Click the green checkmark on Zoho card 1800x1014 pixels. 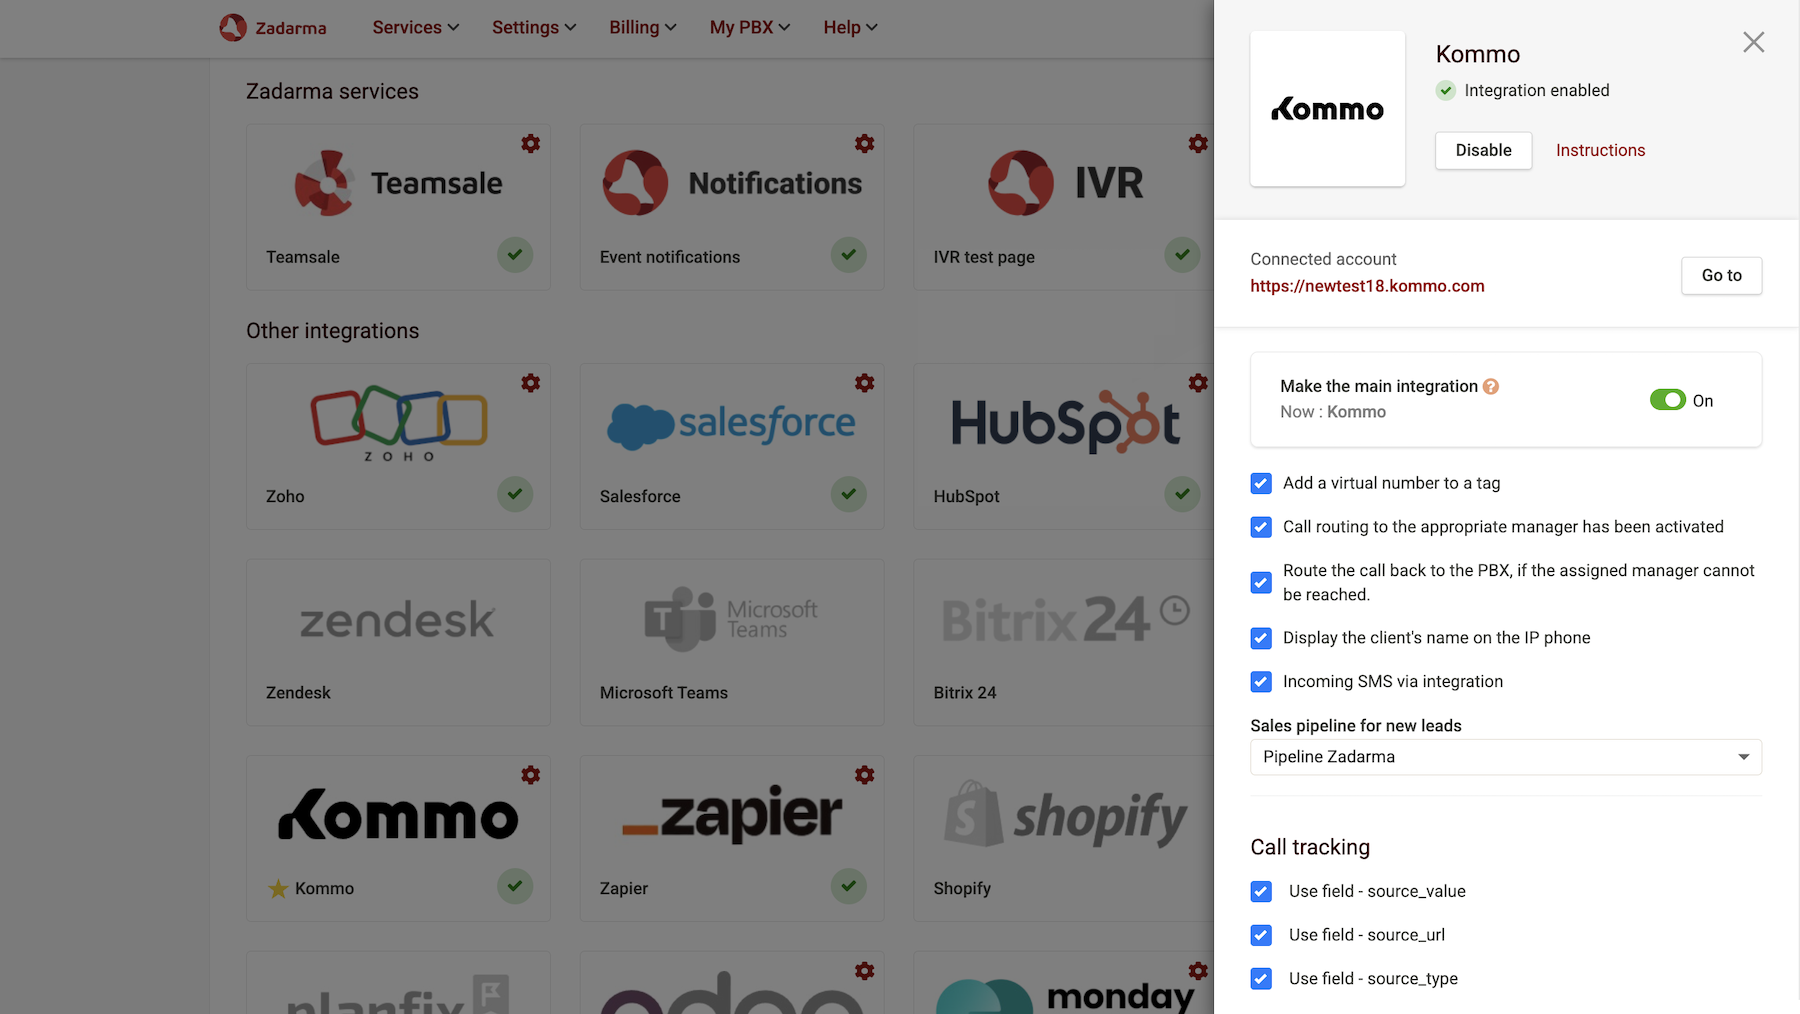point(515,494)
